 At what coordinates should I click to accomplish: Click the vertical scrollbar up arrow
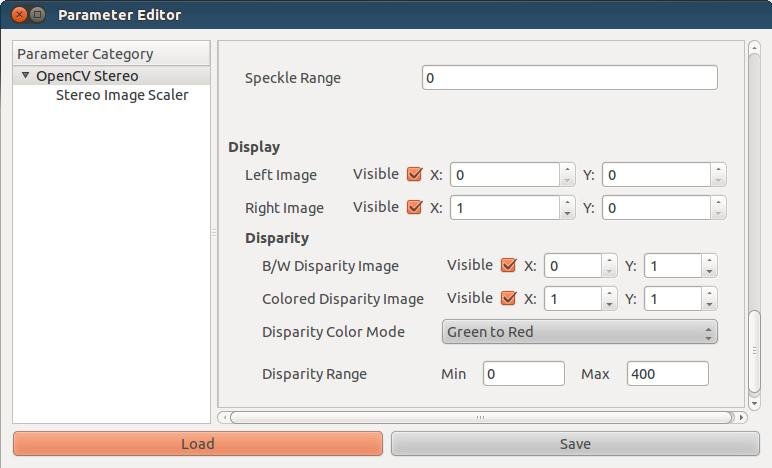pos(754,48)
